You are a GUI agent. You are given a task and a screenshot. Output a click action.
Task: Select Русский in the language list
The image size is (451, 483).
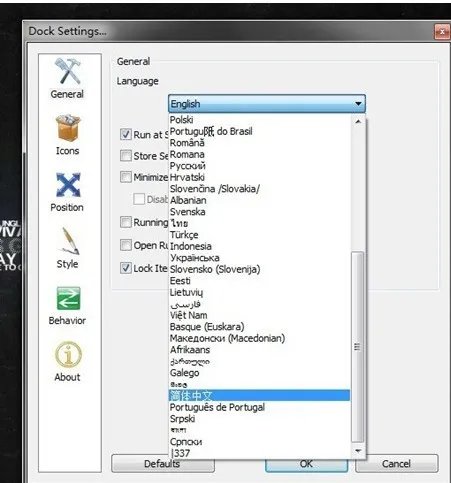(259, 166)
